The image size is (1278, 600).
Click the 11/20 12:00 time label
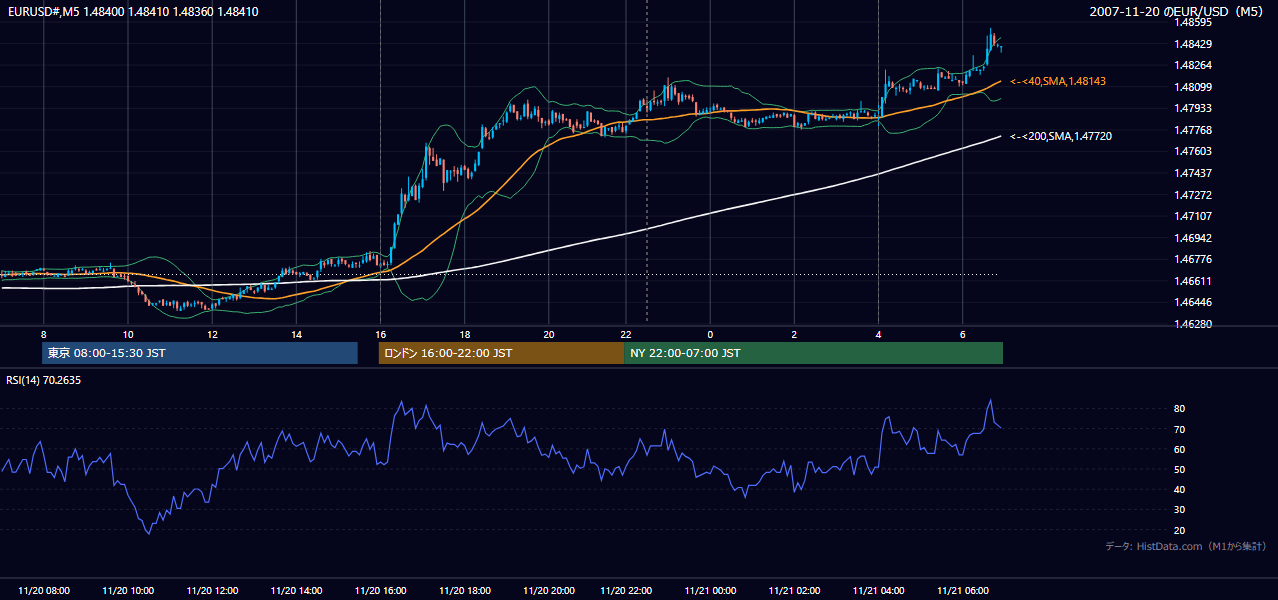tap(212, 591)
